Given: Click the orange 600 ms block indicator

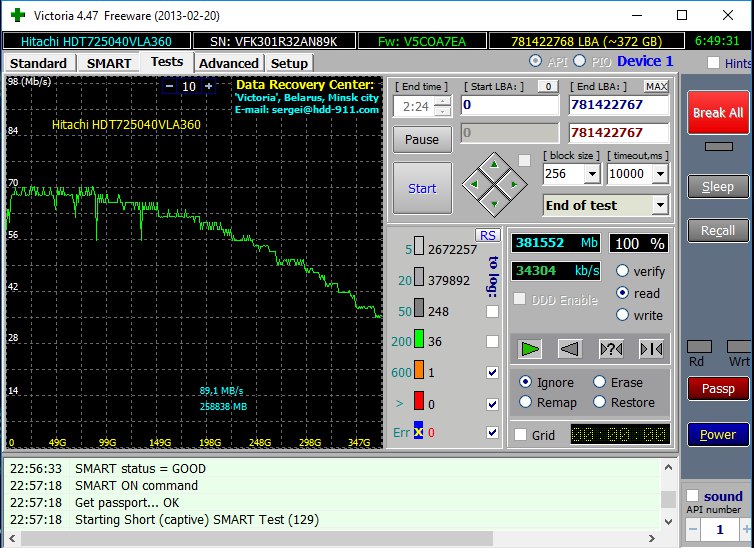Looking at the screenshot, I should (419, 369).
